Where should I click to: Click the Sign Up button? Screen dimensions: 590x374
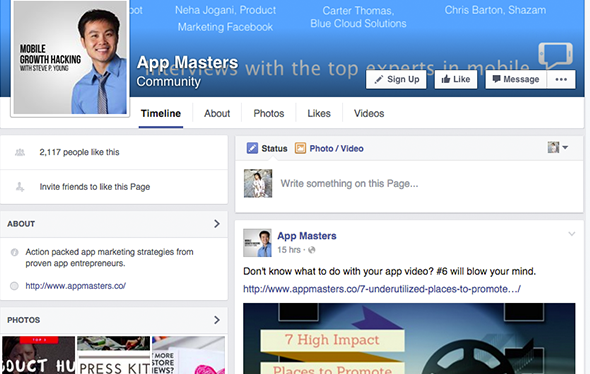coord(396,79)
